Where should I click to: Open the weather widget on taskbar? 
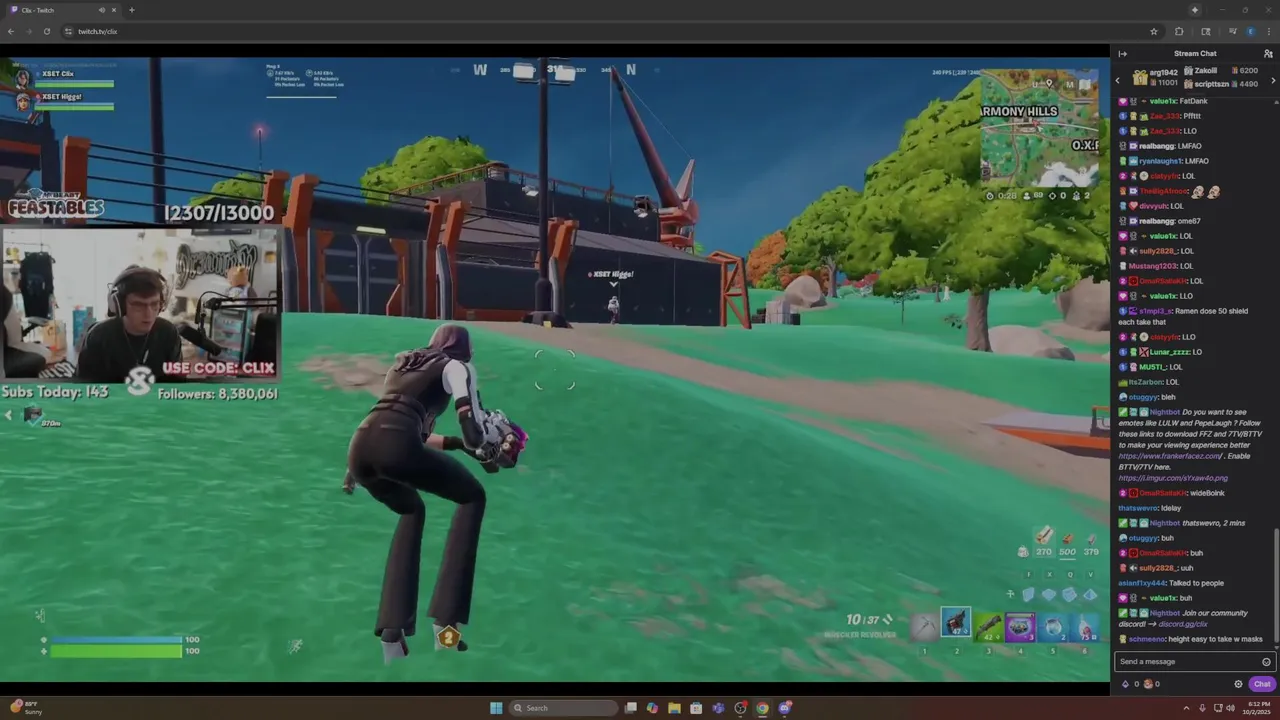(x=26, y=708)
